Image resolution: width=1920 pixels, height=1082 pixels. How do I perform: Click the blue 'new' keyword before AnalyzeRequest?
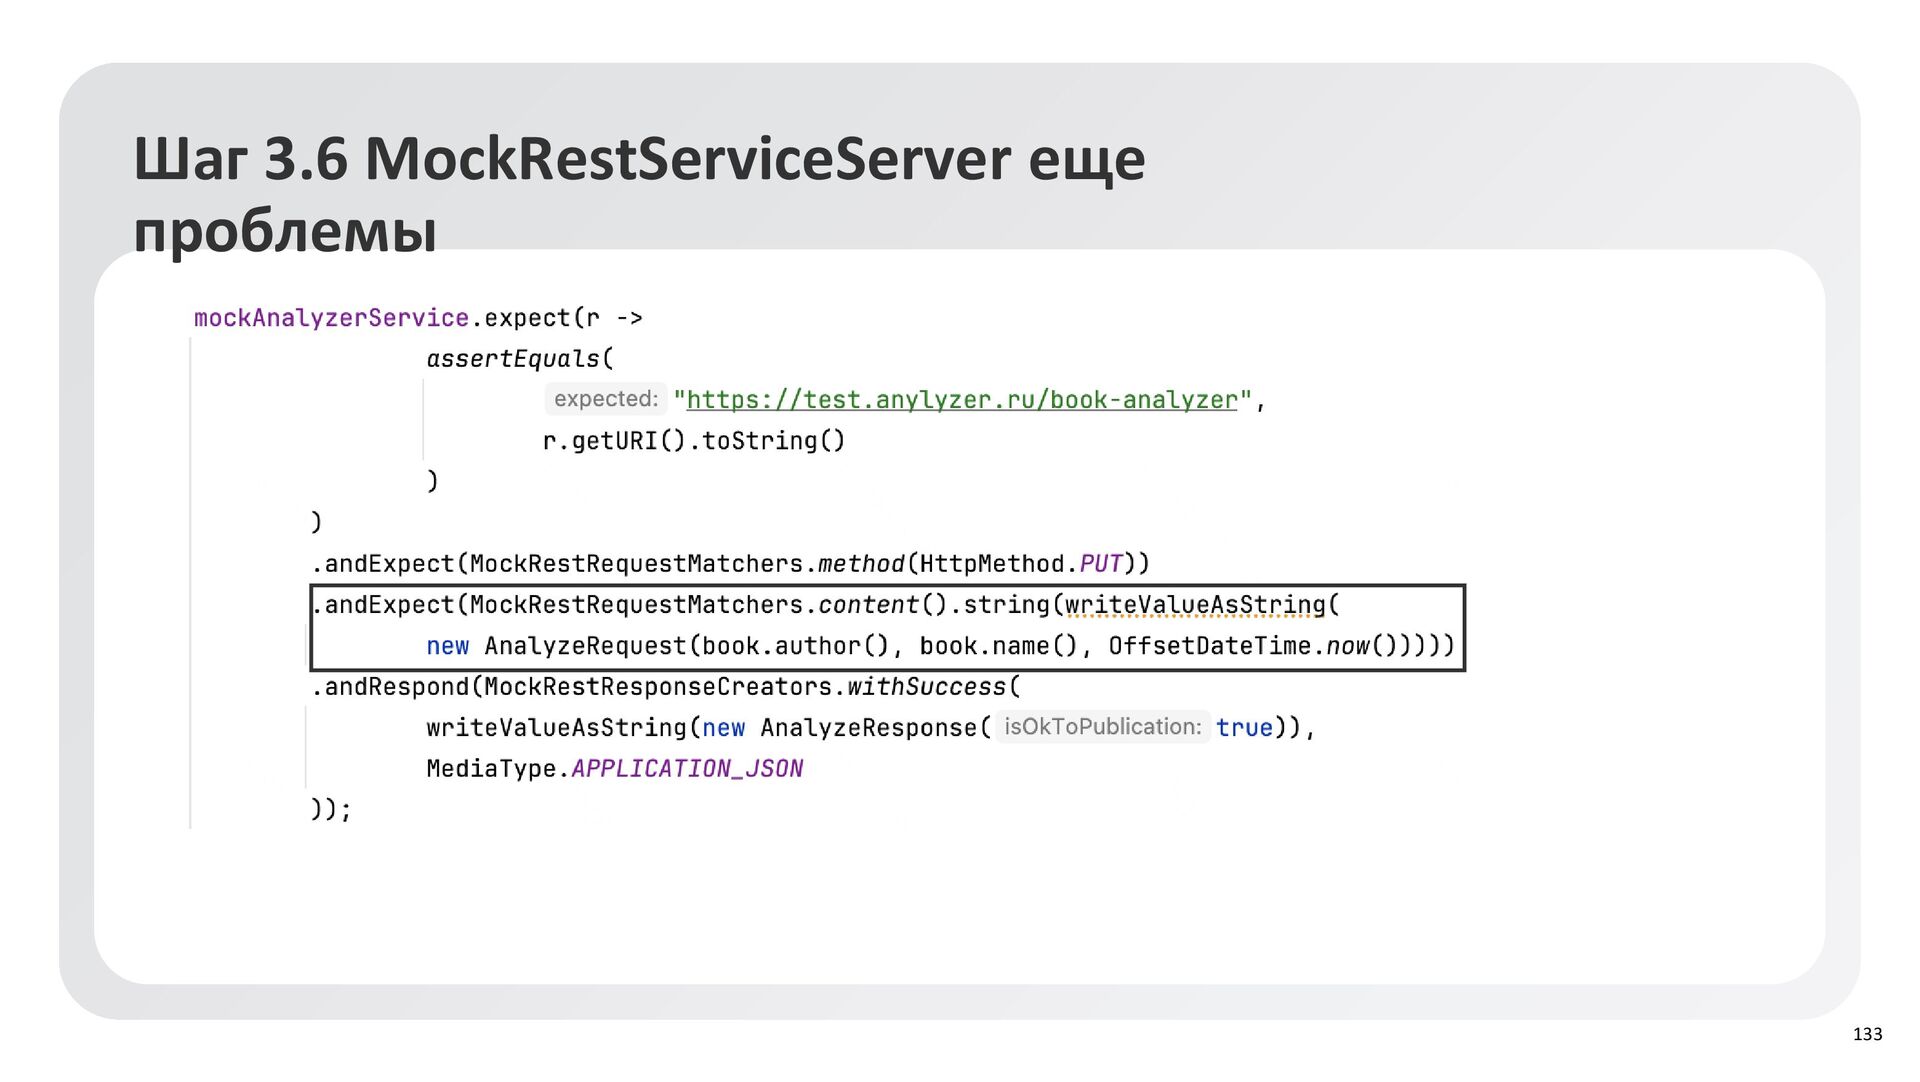[447, 646]
